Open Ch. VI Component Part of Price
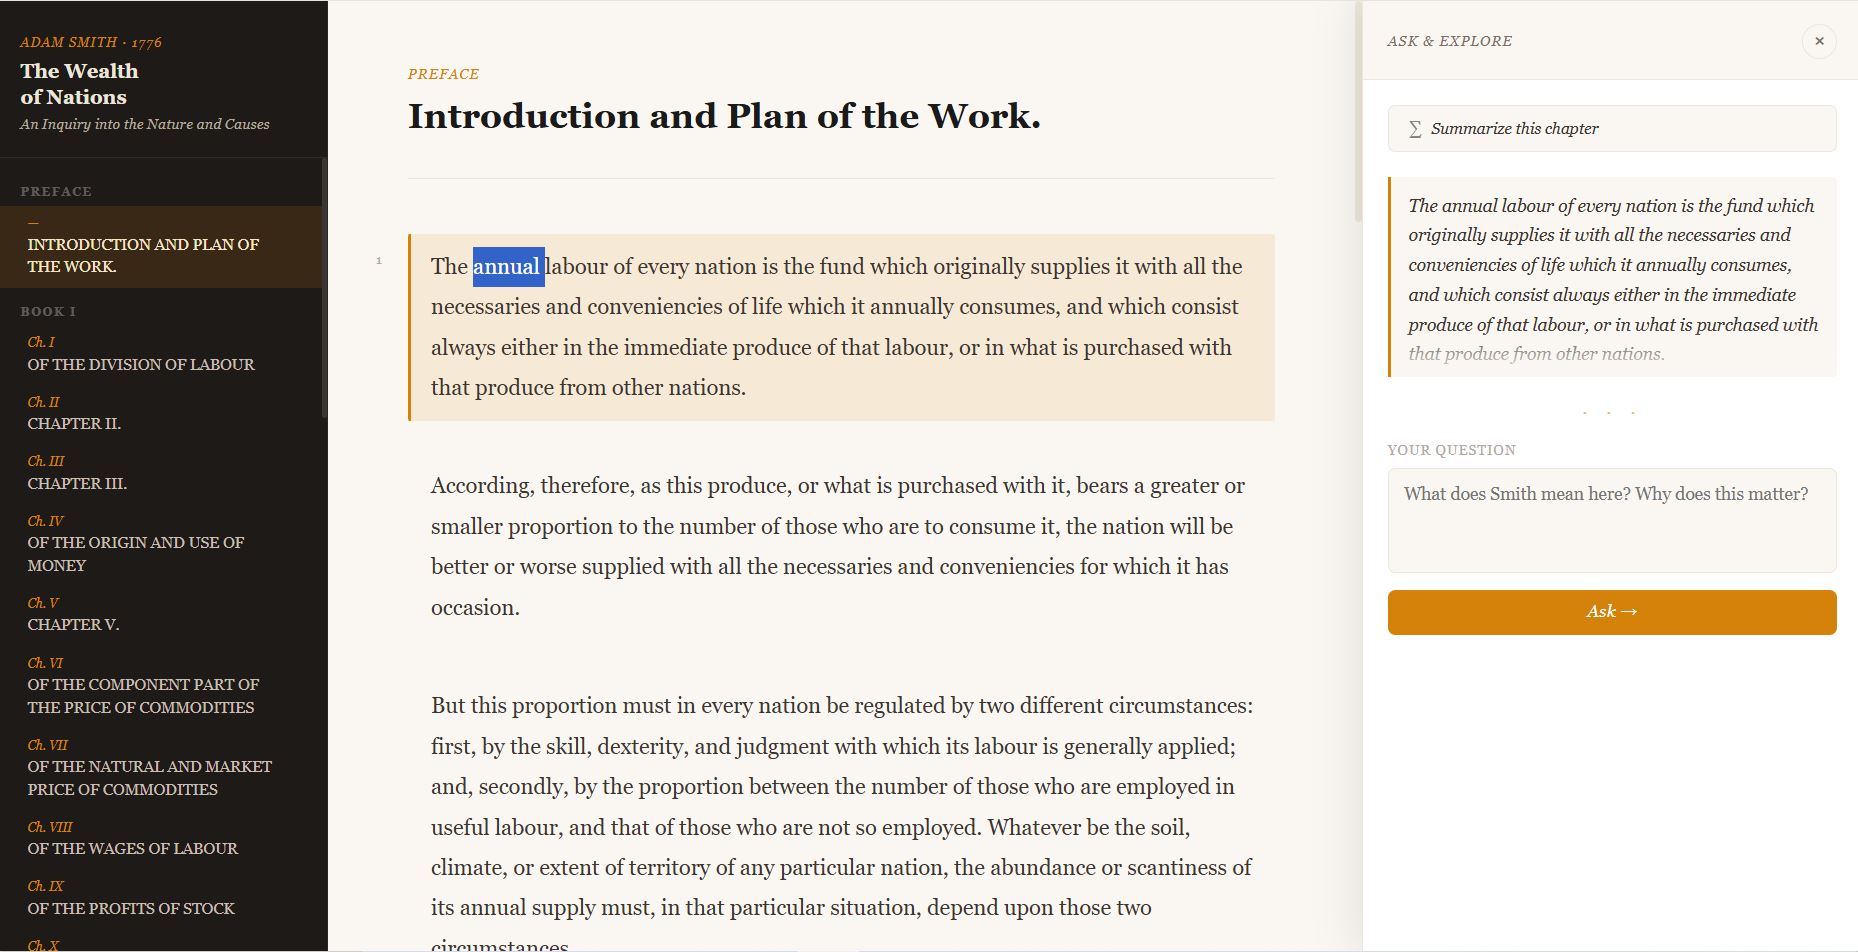This screenshot has height=952, width=1858. (x=143, y=686)
